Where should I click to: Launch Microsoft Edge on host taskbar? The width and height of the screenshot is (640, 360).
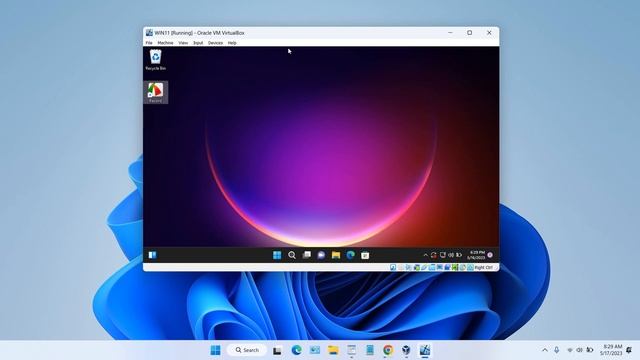(x=296, y=350)
